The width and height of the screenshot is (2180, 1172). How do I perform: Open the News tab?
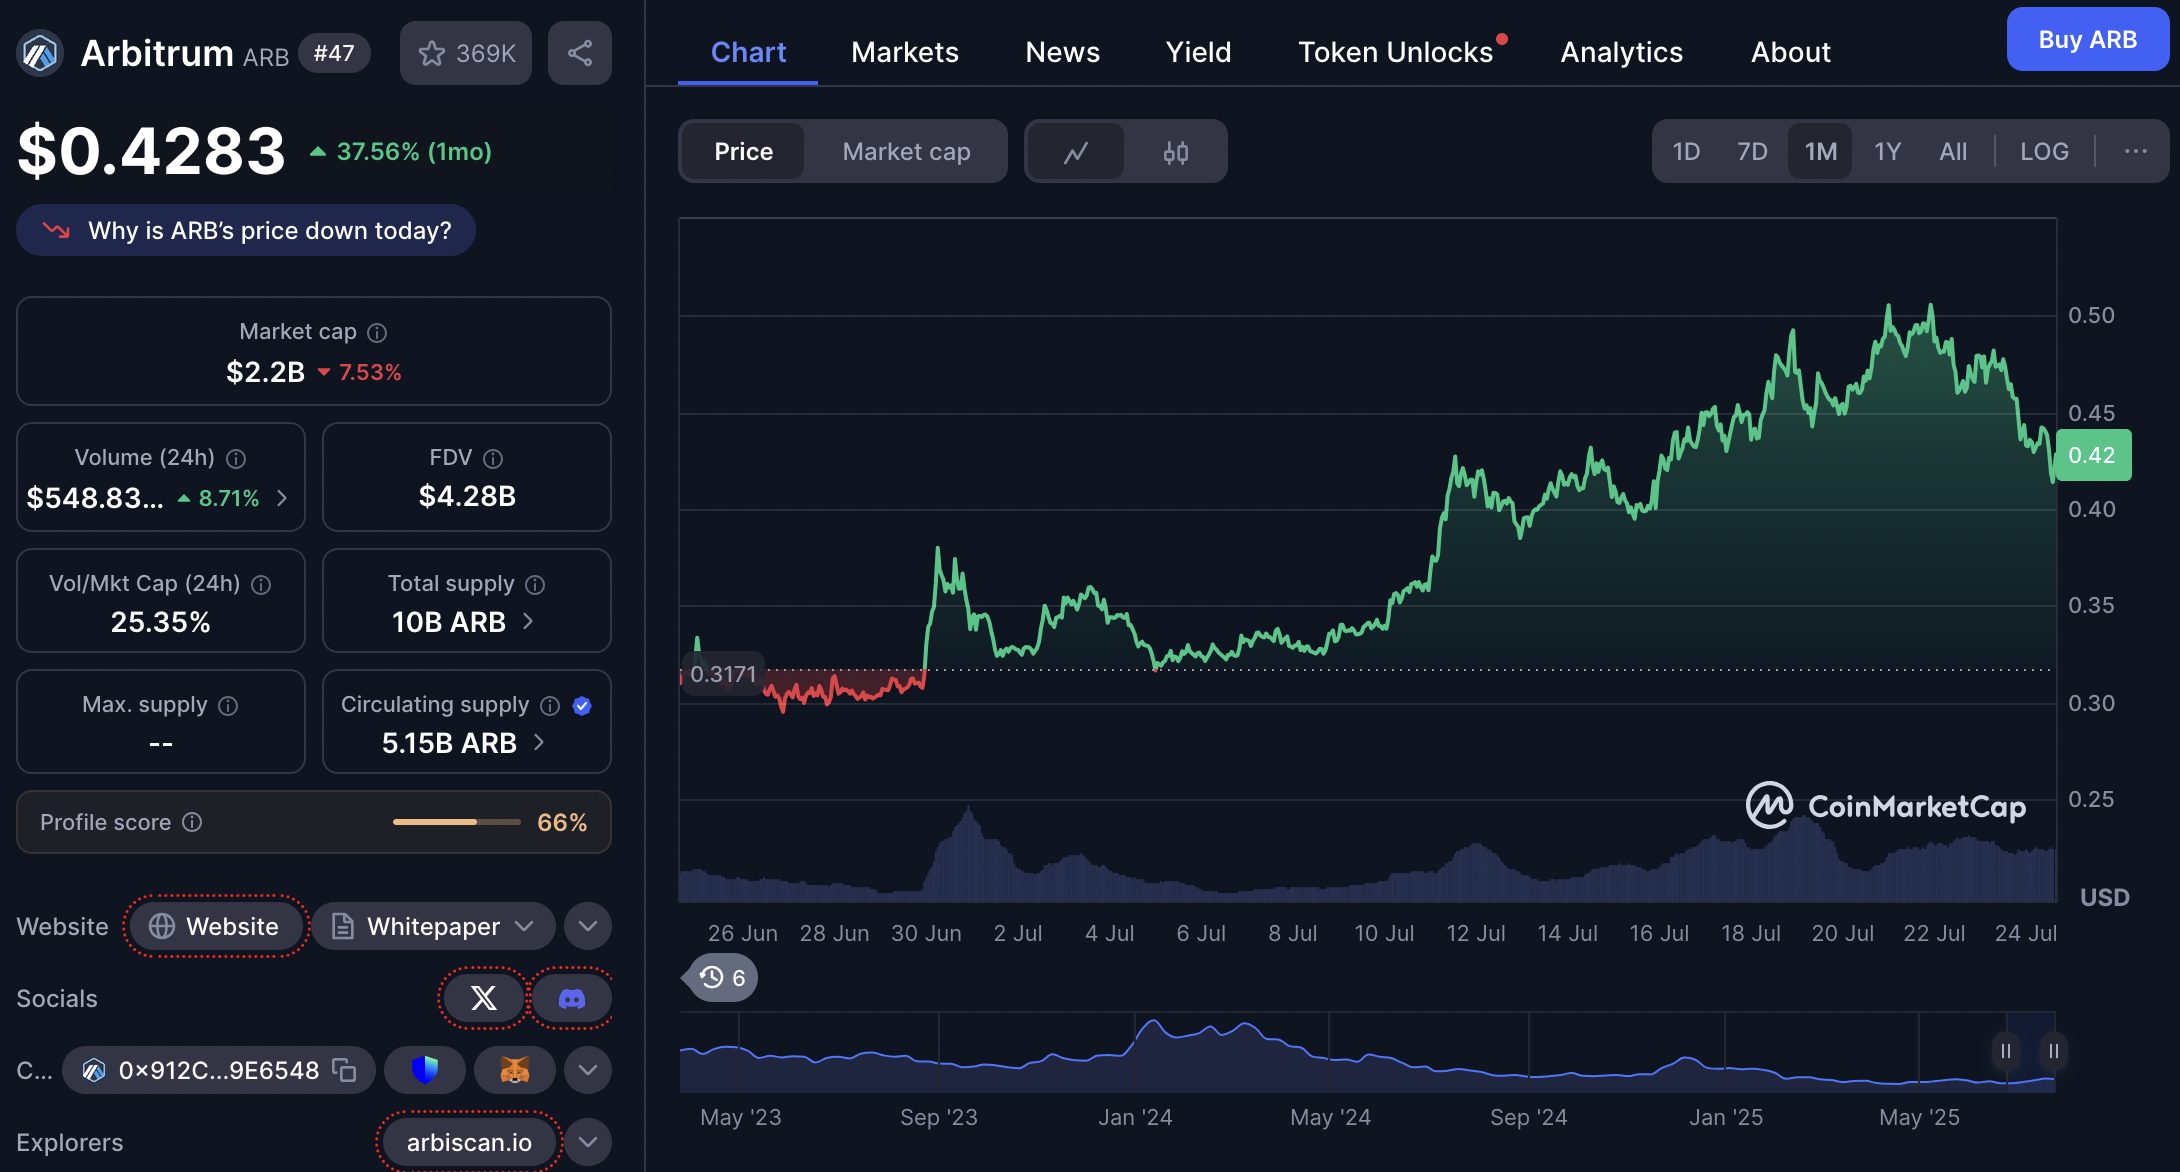point(1062,52)
